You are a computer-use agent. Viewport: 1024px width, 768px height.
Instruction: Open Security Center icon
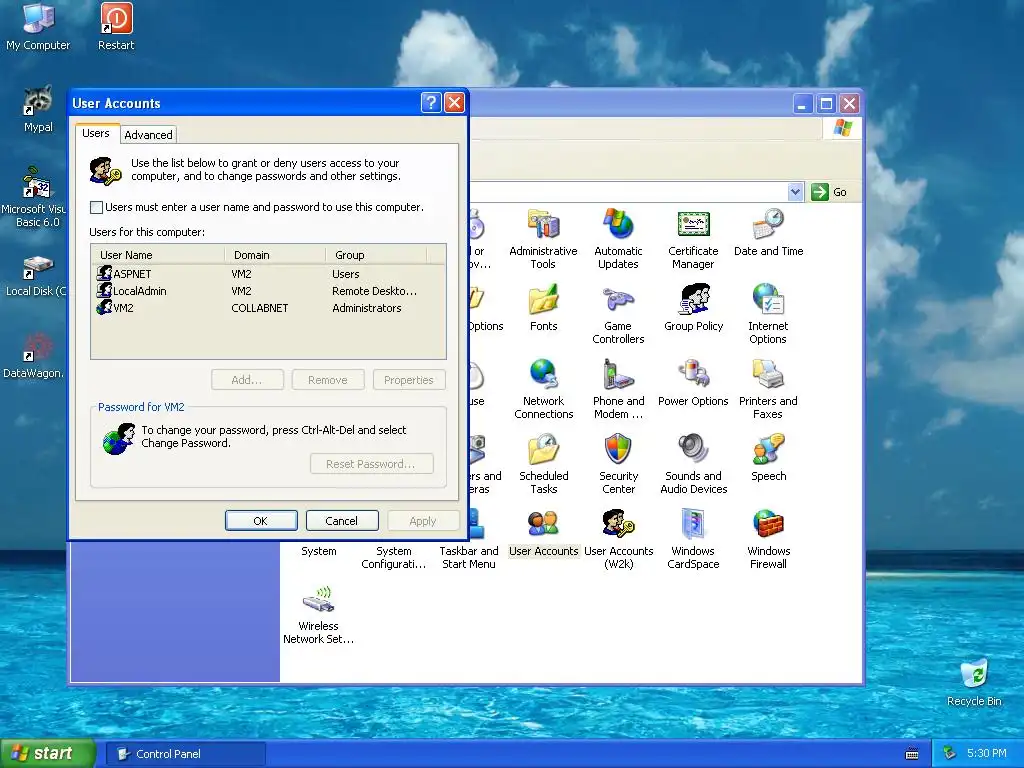coord(618,464)
